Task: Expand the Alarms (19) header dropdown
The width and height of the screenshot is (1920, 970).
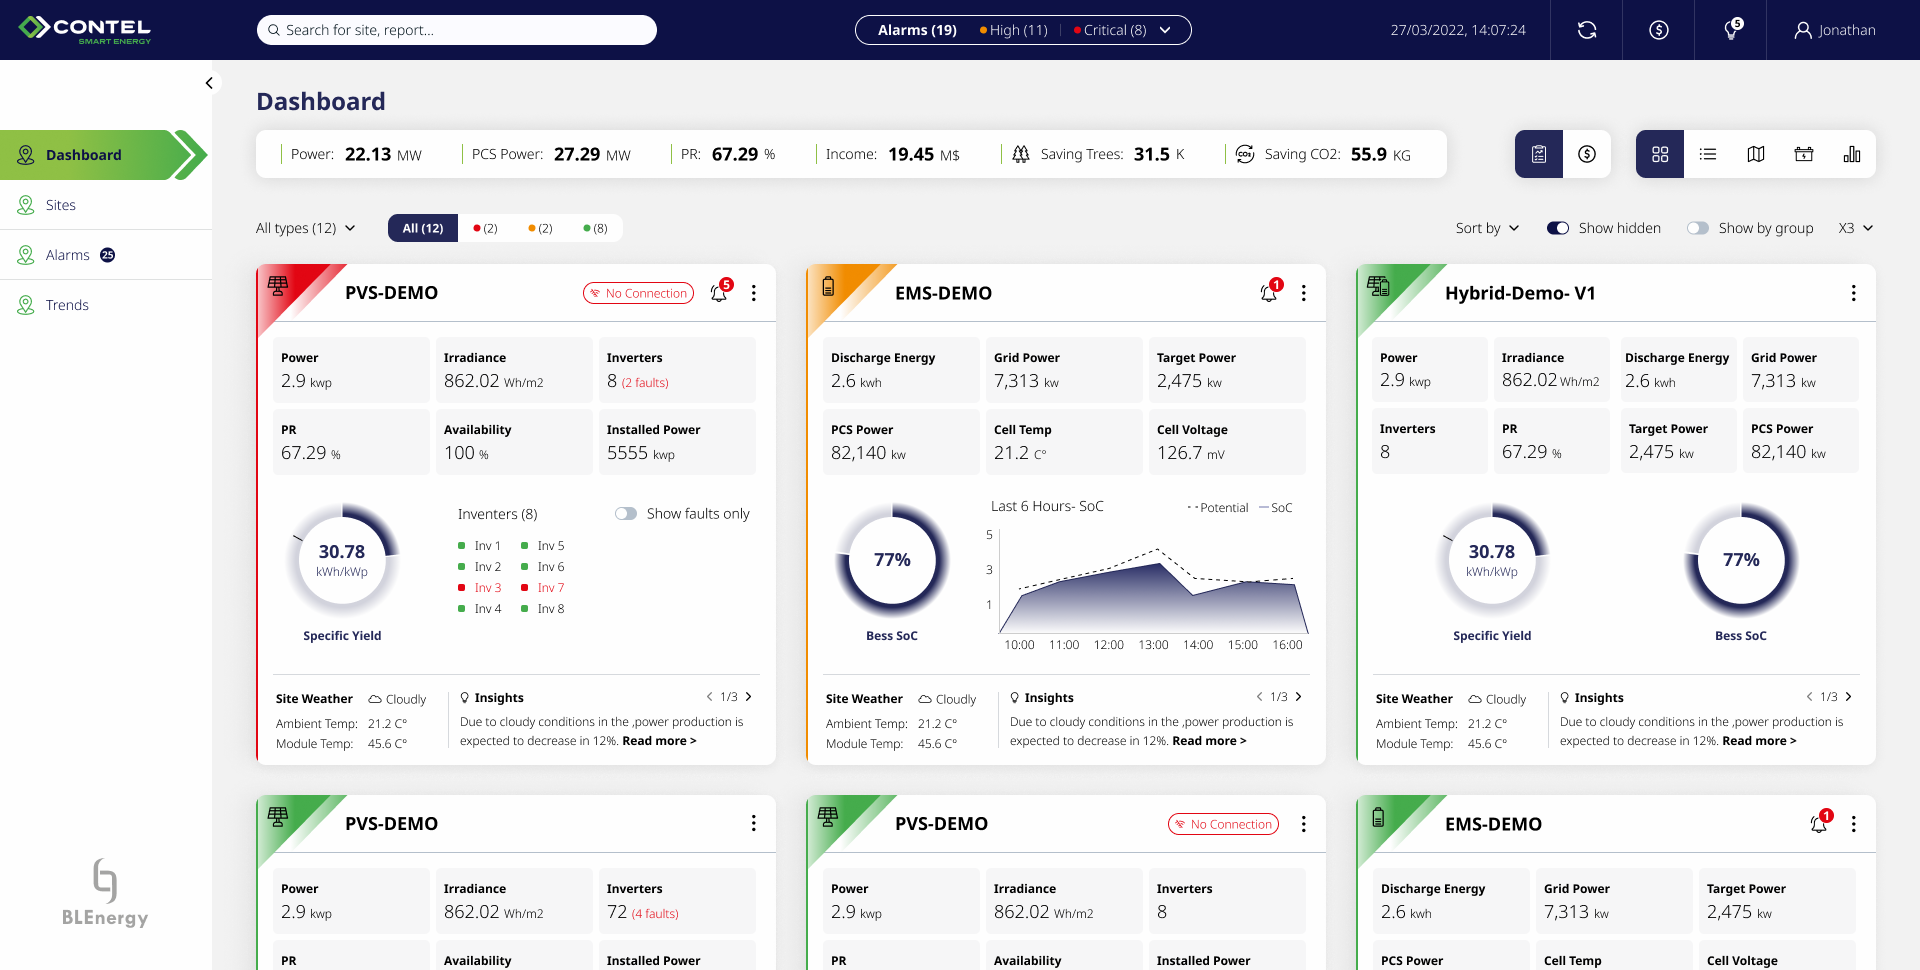Action: tap(1023, 30)
